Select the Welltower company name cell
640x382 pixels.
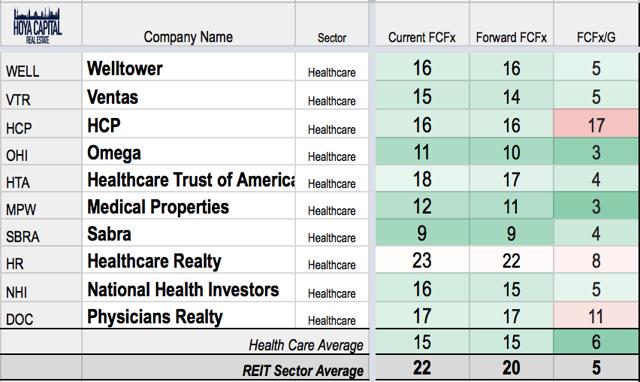[x=188, y=68]
